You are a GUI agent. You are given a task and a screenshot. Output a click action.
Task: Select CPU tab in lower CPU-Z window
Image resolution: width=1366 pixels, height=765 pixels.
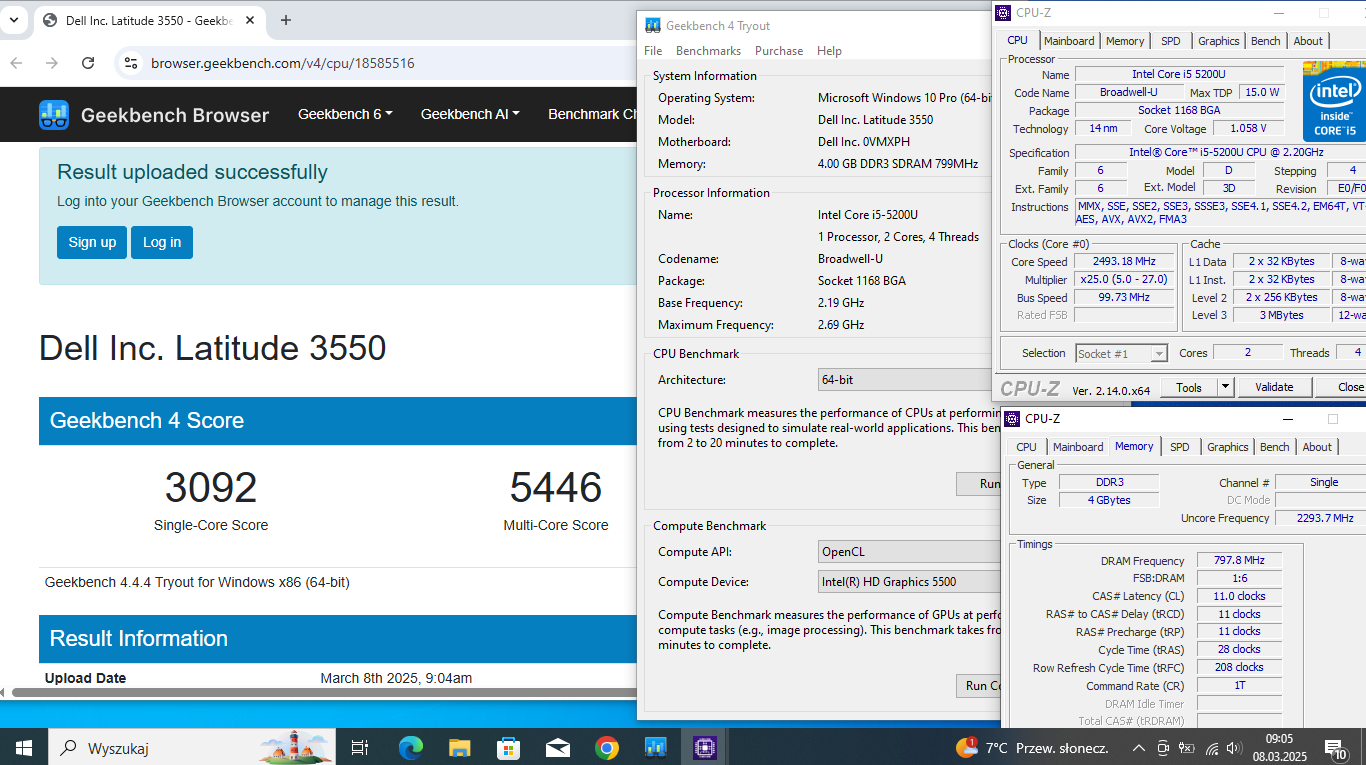1026,447
